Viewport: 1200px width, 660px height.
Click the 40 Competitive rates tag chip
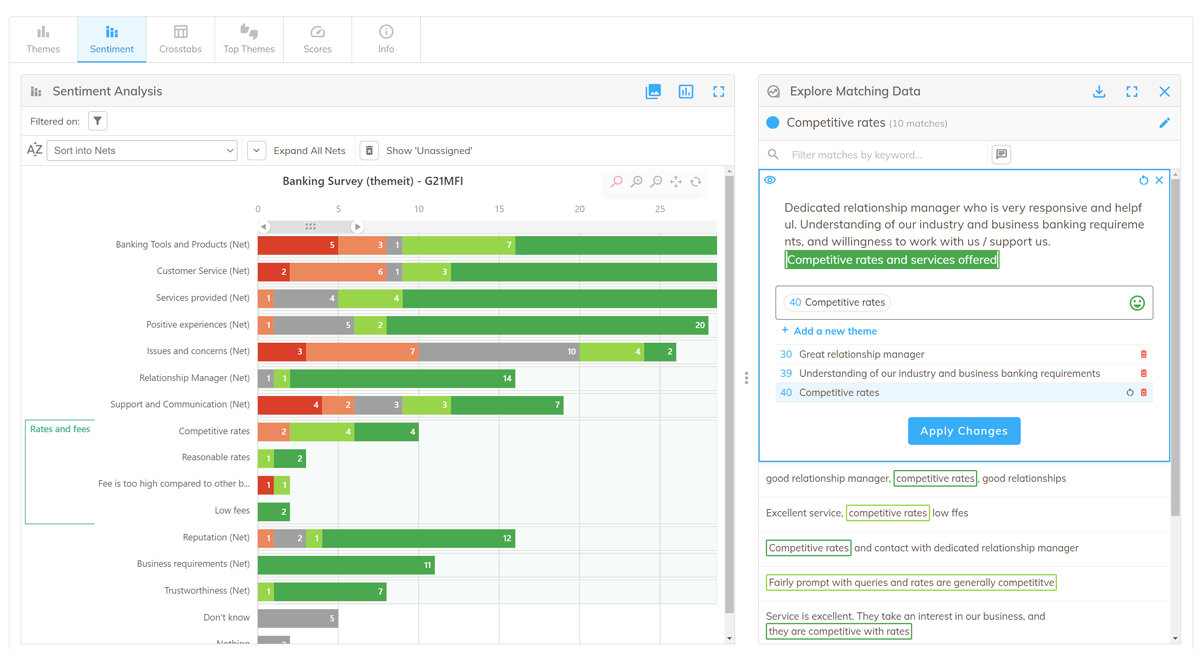[x=838, y=302]
